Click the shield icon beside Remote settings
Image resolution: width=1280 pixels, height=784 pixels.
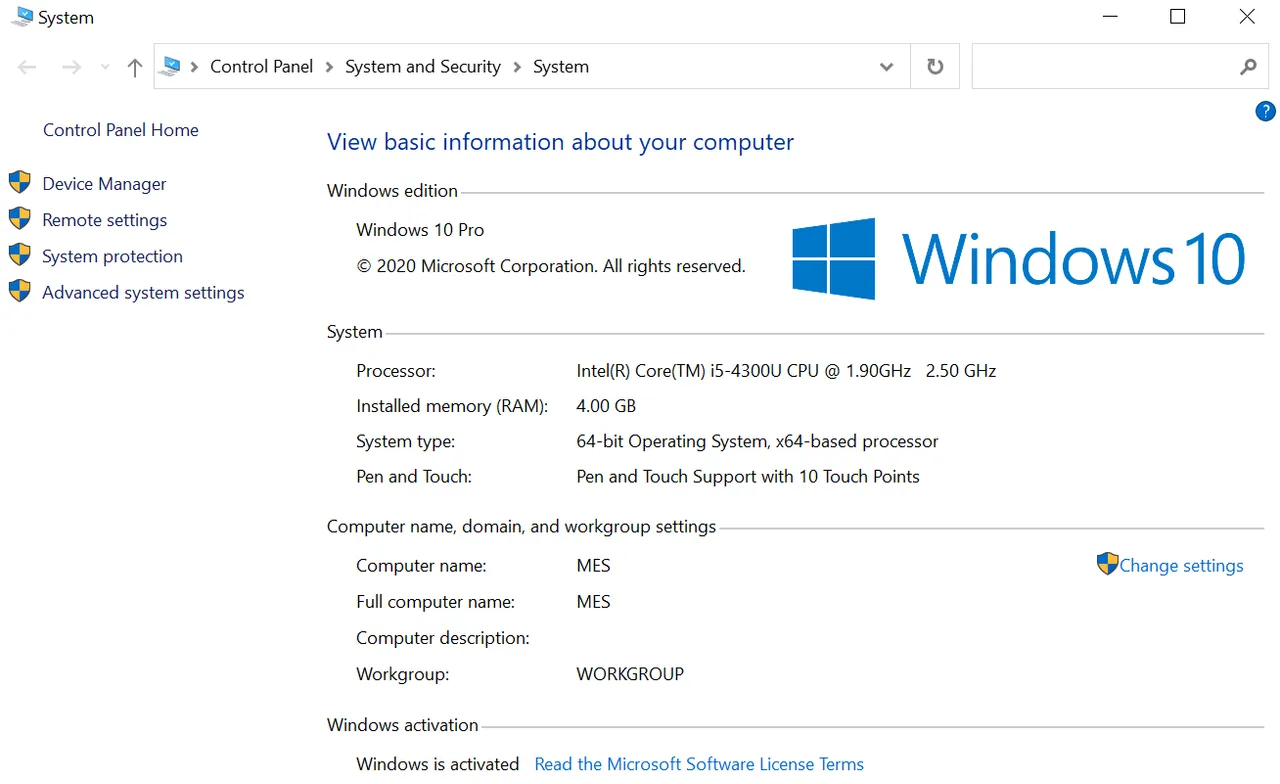(x=19, y=218)
